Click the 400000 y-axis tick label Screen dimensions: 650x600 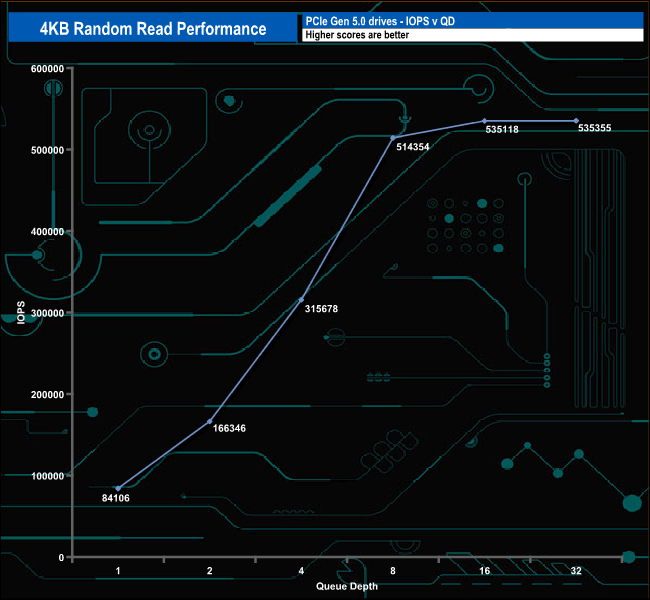click(x=47, y=231)
